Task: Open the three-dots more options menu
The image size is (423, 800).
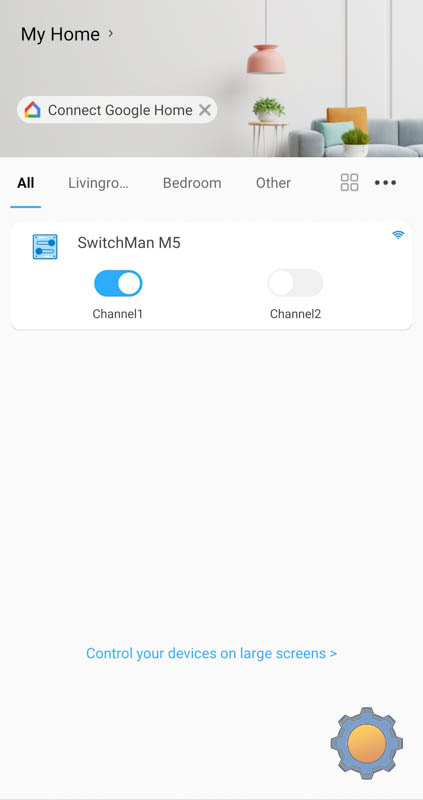Action: [x=385, y=183]
